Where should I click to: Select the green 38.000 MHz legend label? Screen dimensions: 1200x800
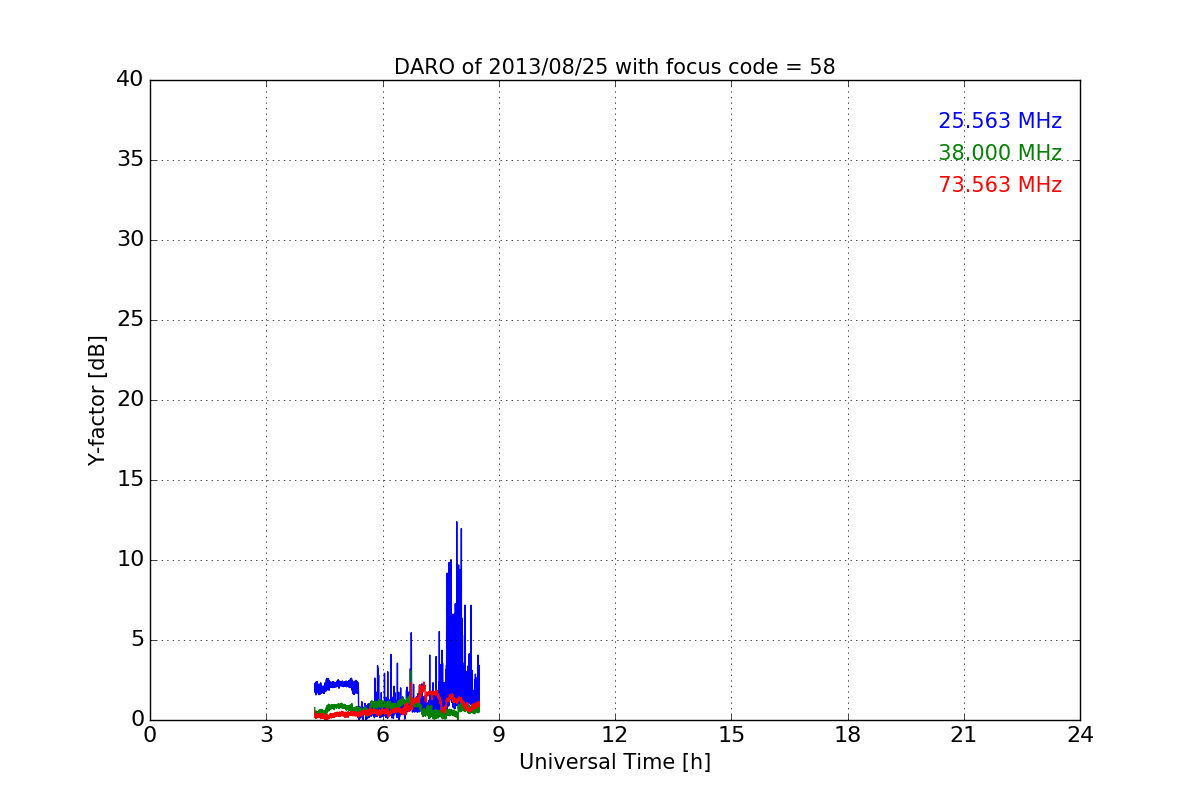(x=1000, y=153)
